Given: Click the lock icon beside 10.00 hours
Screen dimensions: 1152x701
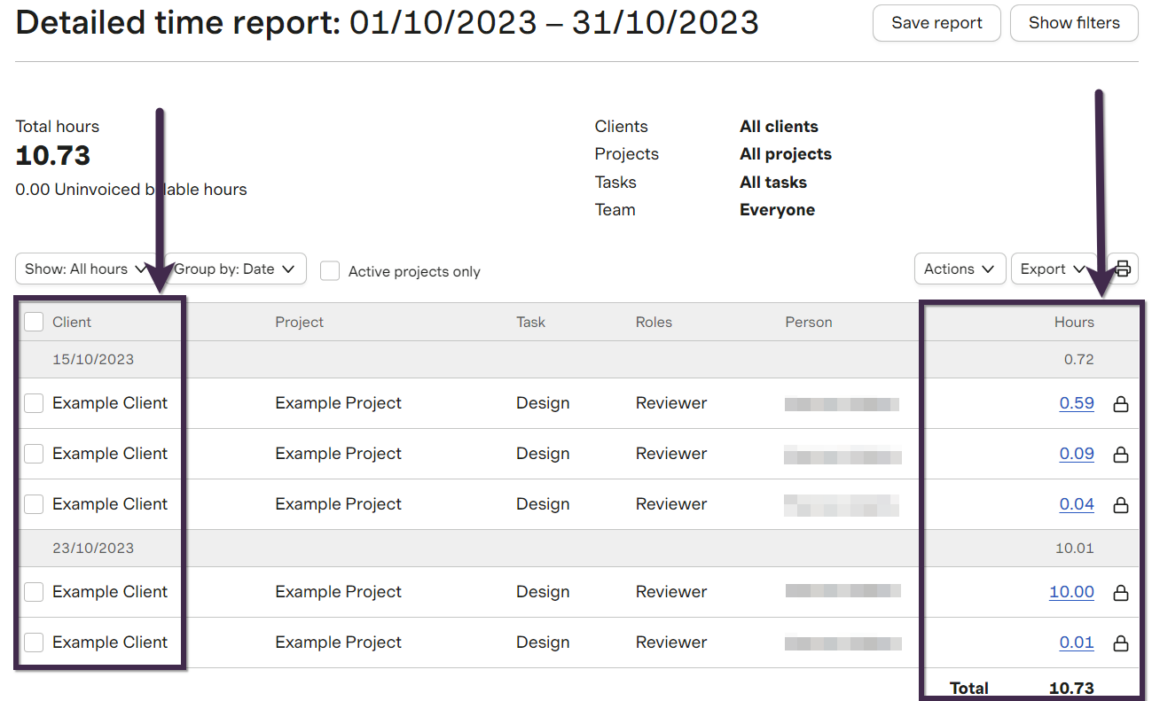Looking at the screenshot, I should [x=1121, y=593].
